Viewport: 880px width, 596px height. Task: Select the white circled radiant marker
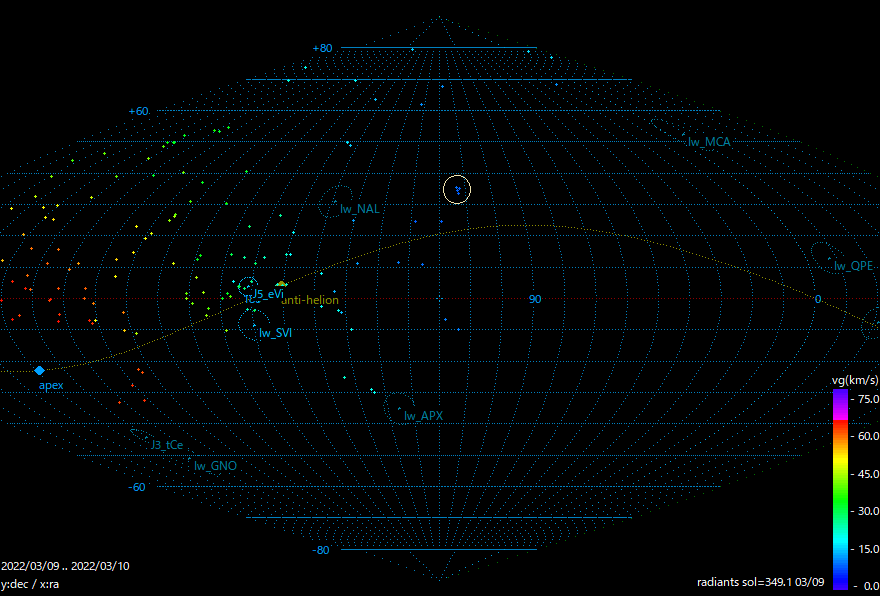457,188
